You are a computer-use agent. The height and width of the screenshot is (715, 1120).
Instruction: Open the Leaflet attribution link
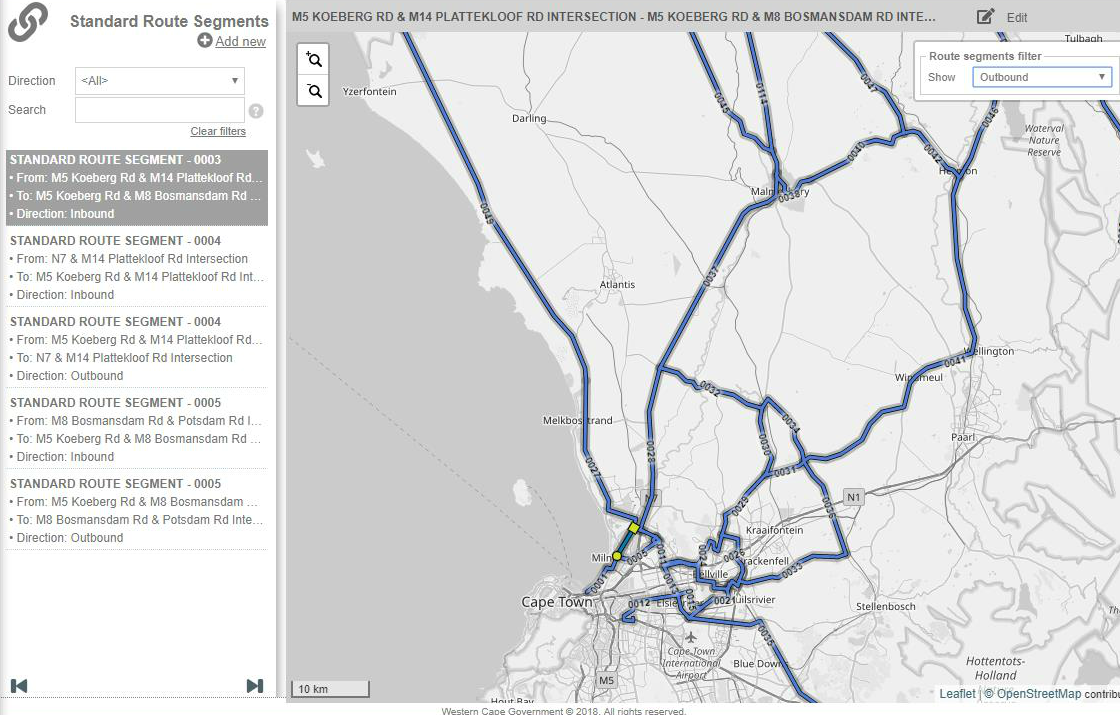click(x=956, y=694)
